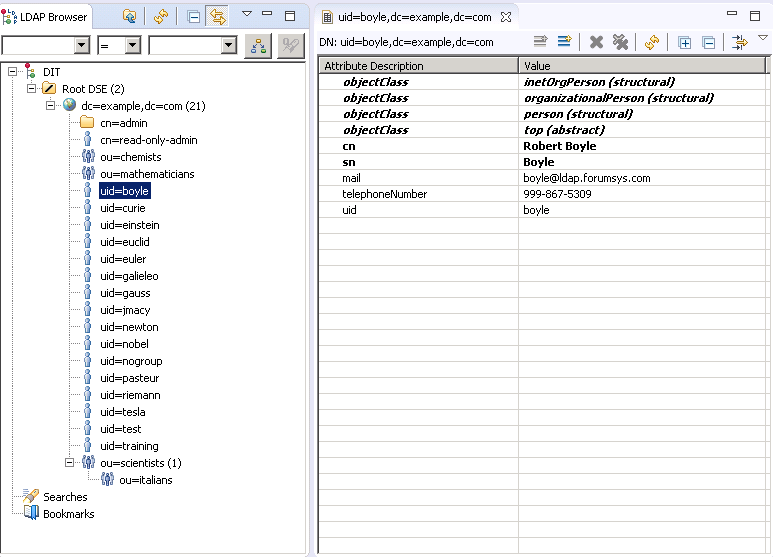Open the filter editor hierarchy button
The height and width of the screenshot is (557, 773).
pyautogui.click(x=258, y=46)
